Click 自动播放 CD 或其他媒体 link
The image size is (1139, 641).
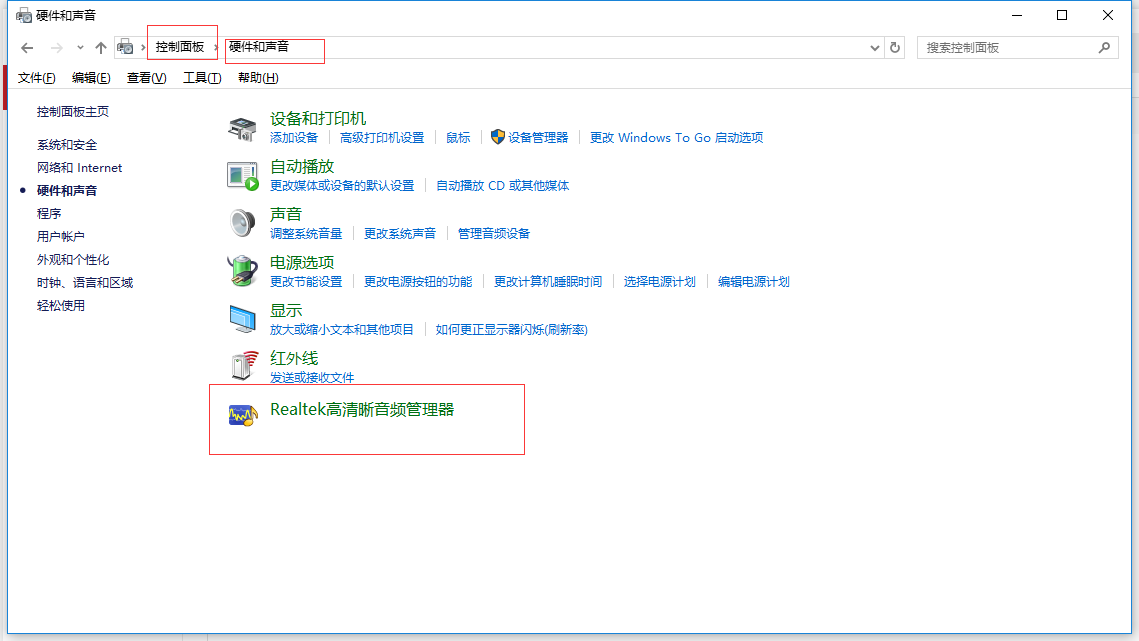pos(502,185)
